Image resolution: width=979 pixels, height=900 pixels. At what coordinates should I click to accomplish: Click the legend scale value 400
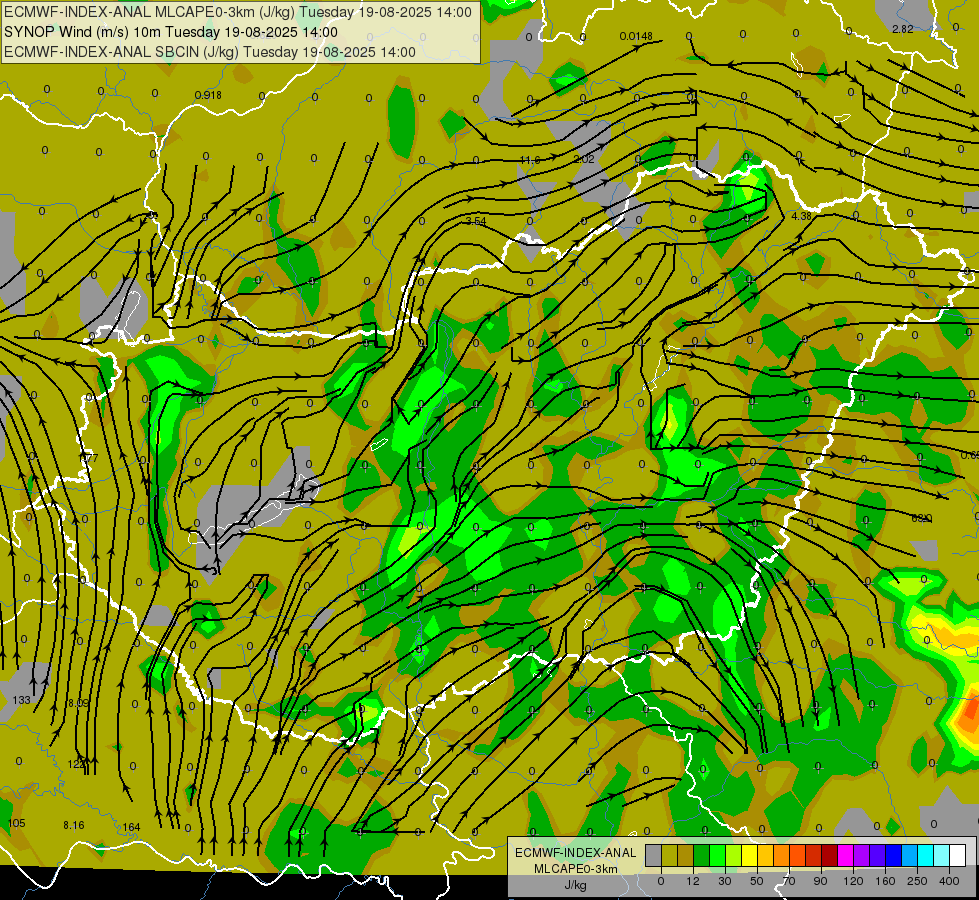click(x=949, y=881)
